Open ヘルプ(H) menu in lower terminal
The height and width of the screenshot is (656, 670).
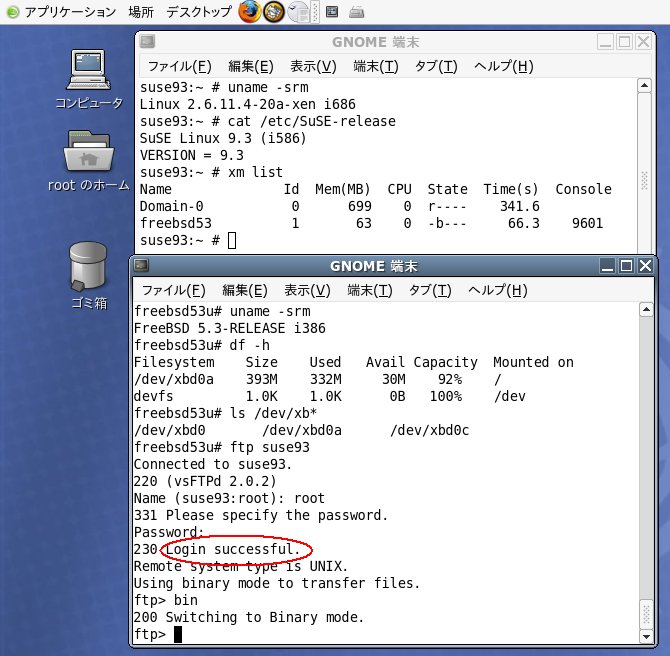pyautogui.click(x=497, y=291)
